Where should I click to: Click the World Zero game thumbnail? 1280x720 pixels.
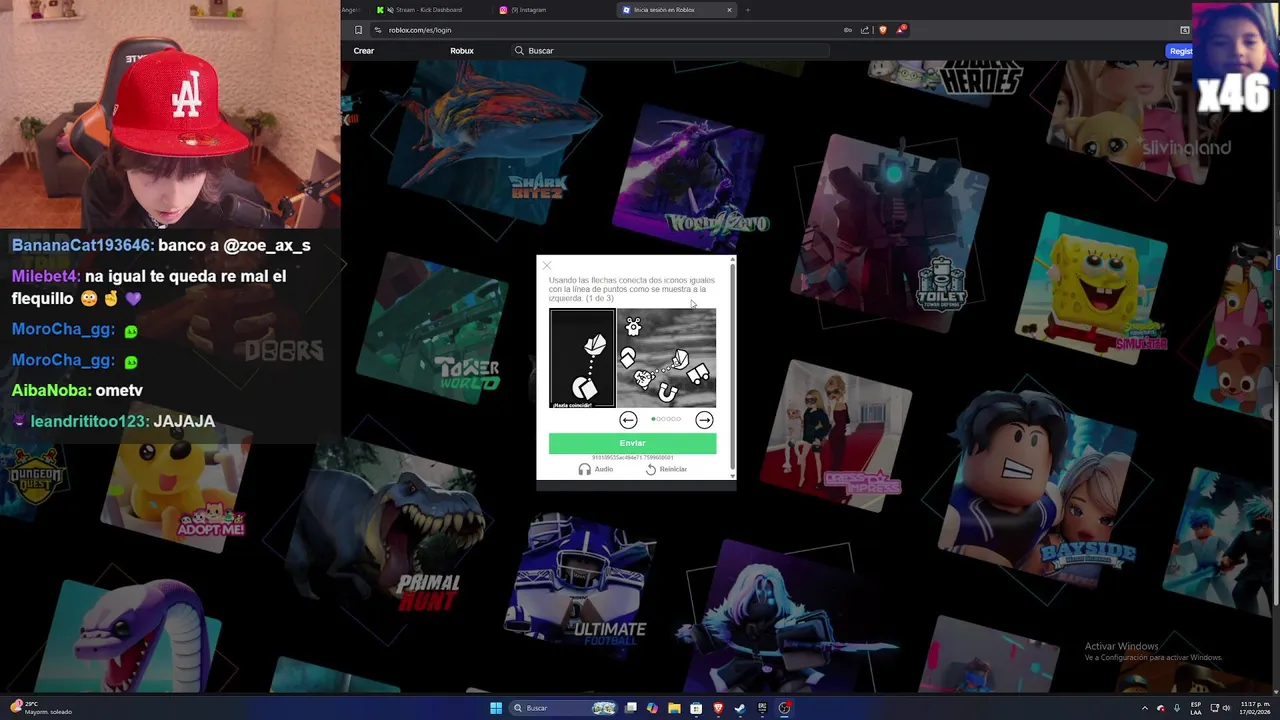(x=690, y=178)
